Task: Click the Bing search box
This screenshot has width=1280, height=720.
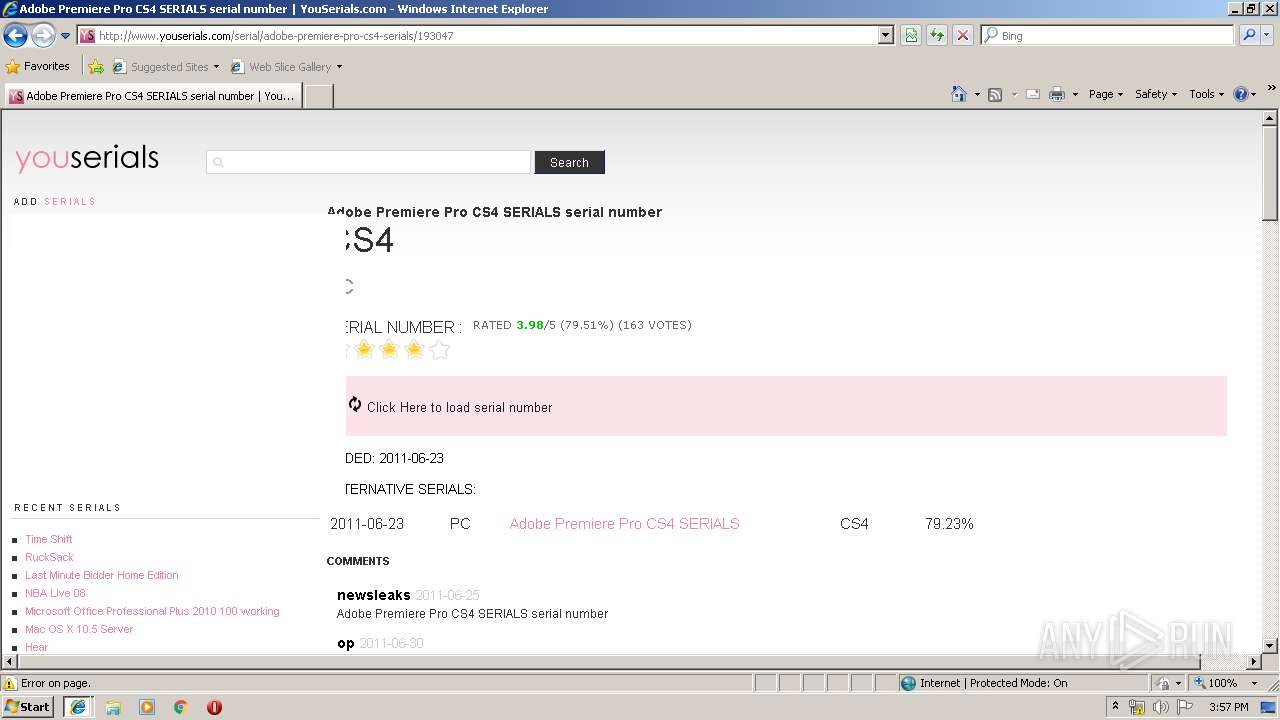Action: click(1108, 35)
